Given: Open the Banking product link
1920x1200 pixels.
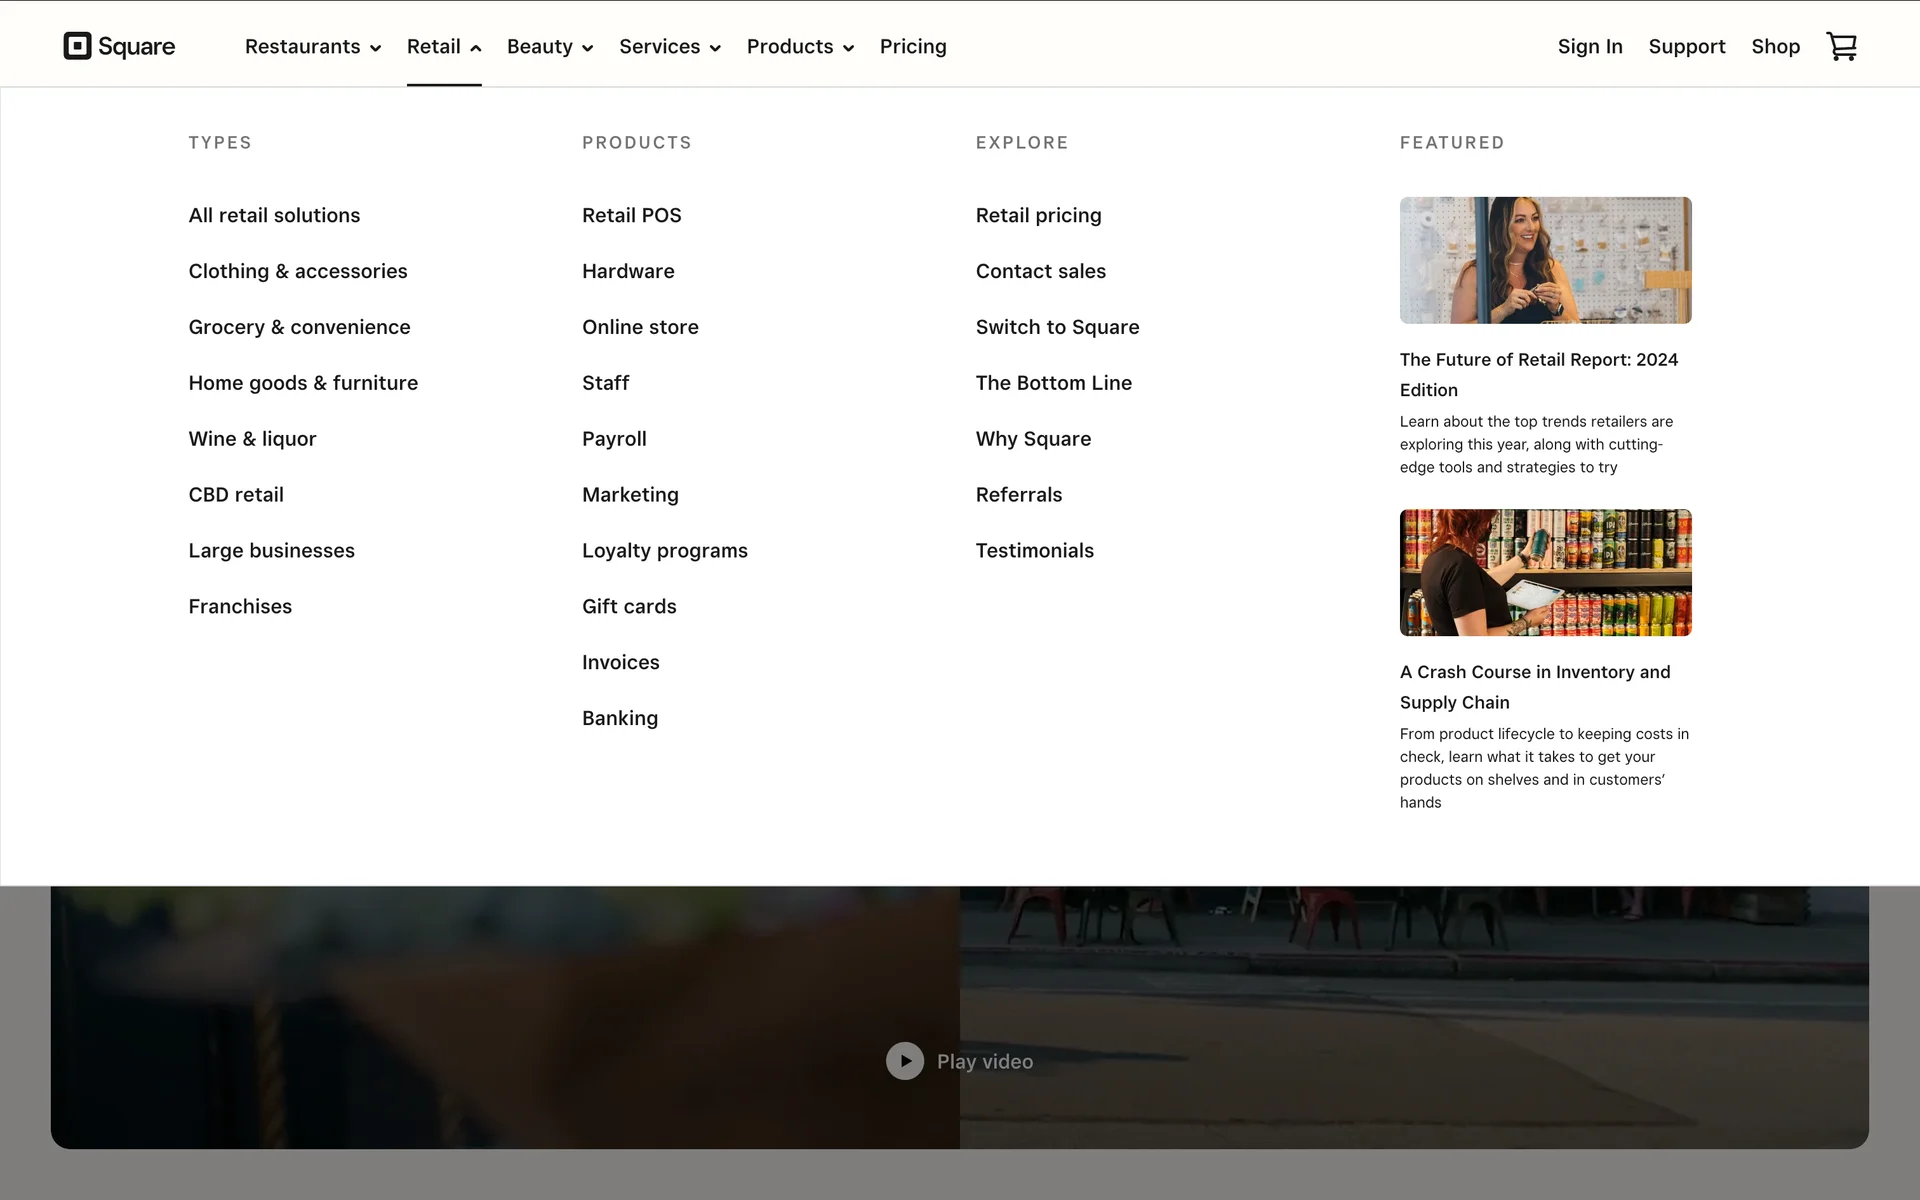Looking at the screenshot, I should 619,718.
